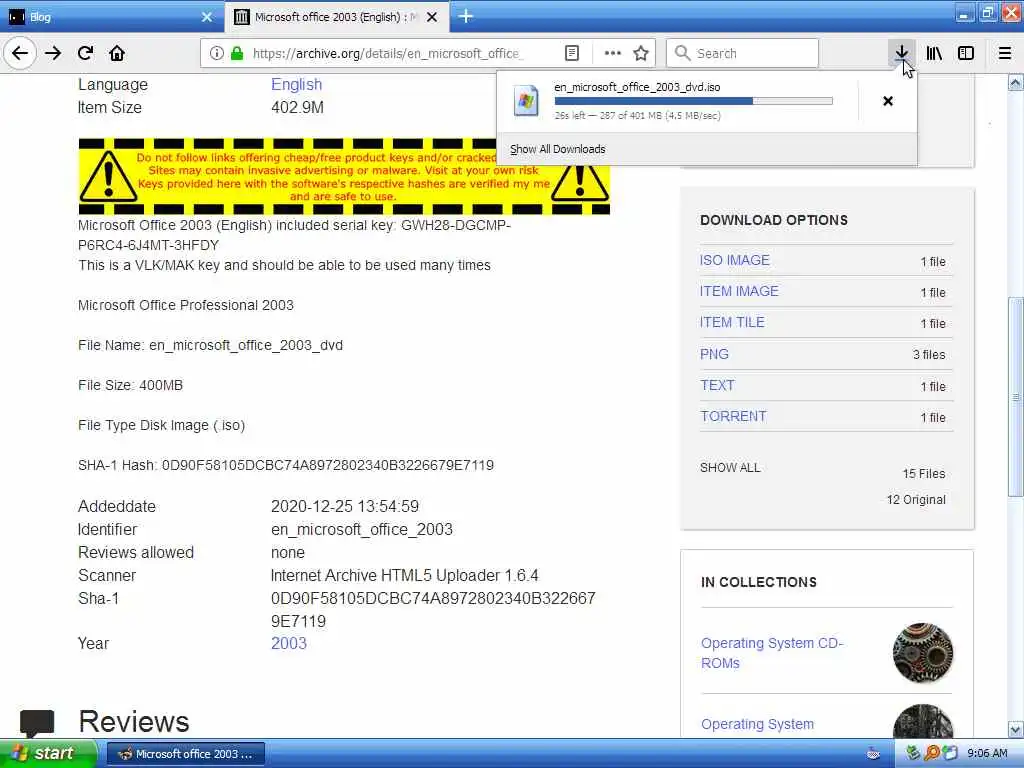
Task: Click the taskbar clock 9:06 AM
Action: 987,754
